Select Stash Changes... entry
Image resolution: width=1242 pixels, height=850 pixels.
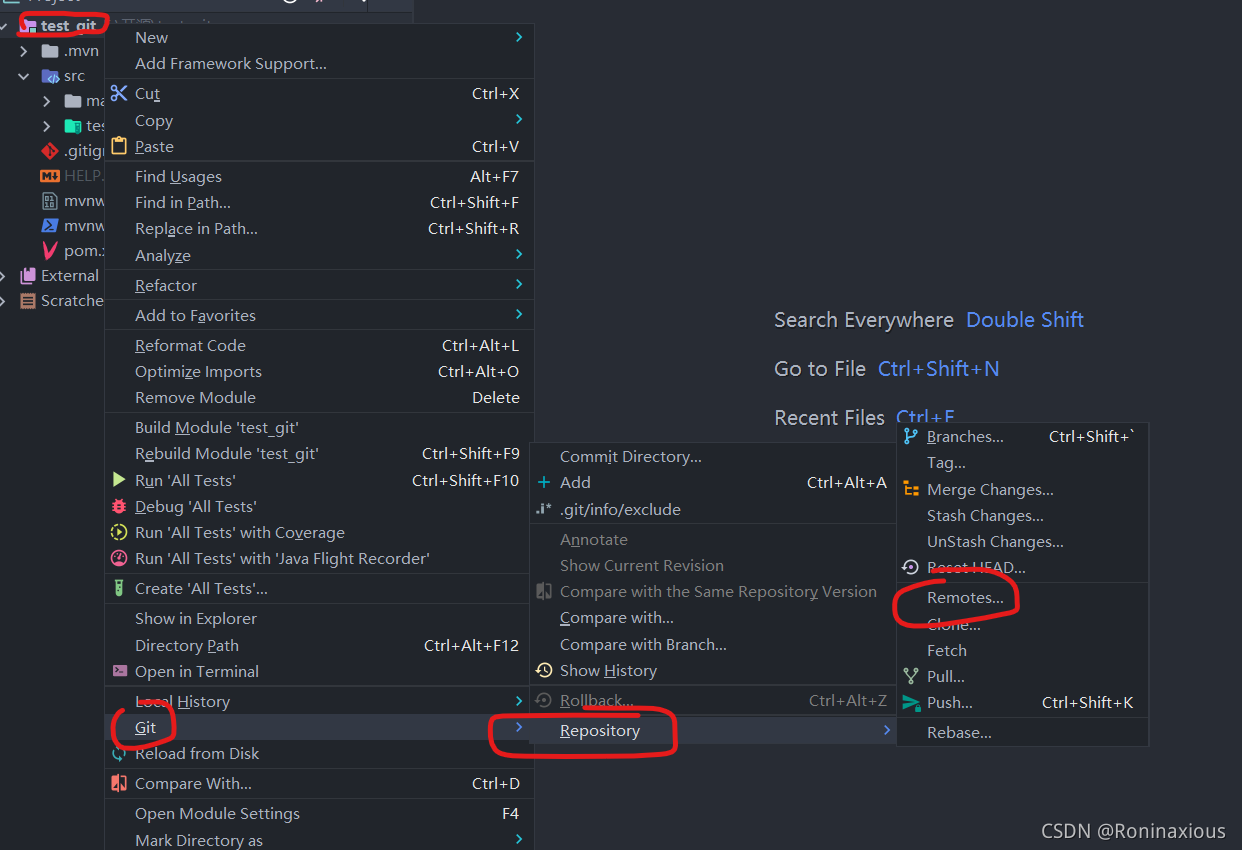pyautogui.click(x=1022, y=515)
